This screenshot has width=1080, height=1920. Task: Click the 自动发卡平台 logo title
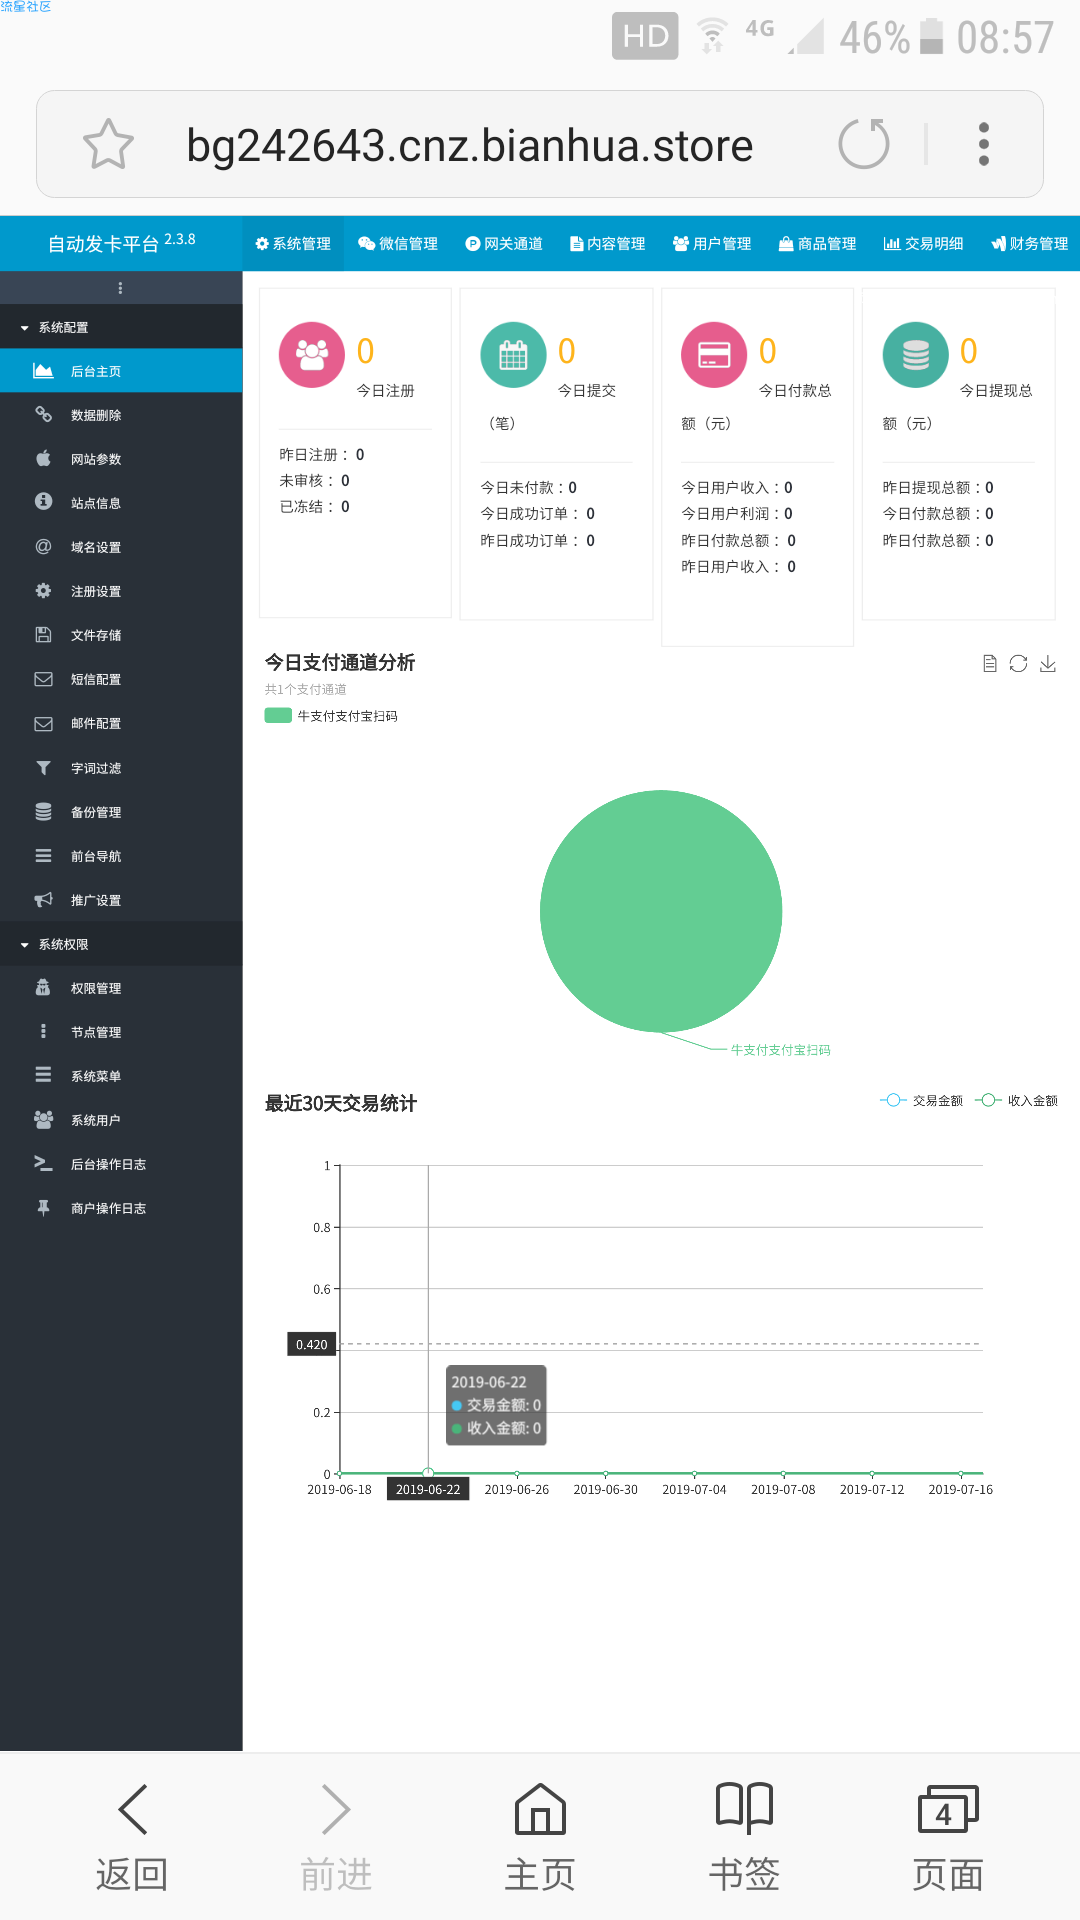tap(121, 243)
